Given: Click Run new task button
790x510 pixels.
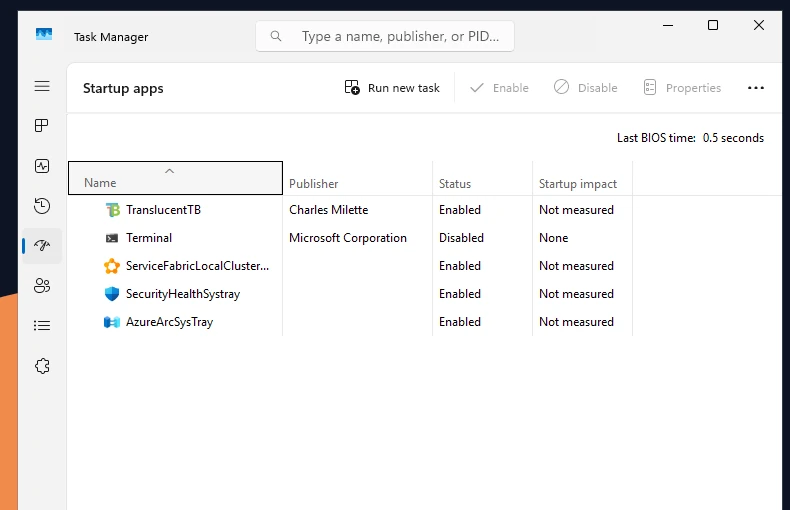Looking at the screenshot, I should click(392, 88).
